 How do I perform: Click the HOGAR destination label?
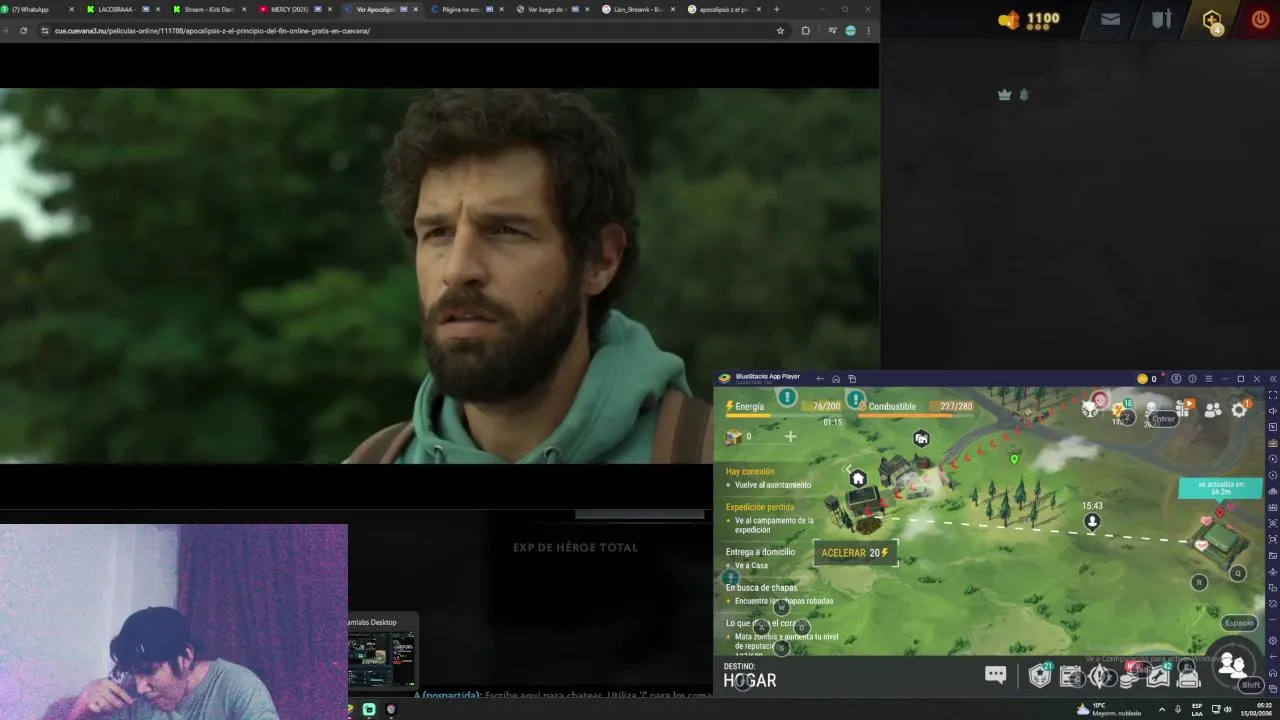pyautogui.click(x=750, y=681)
